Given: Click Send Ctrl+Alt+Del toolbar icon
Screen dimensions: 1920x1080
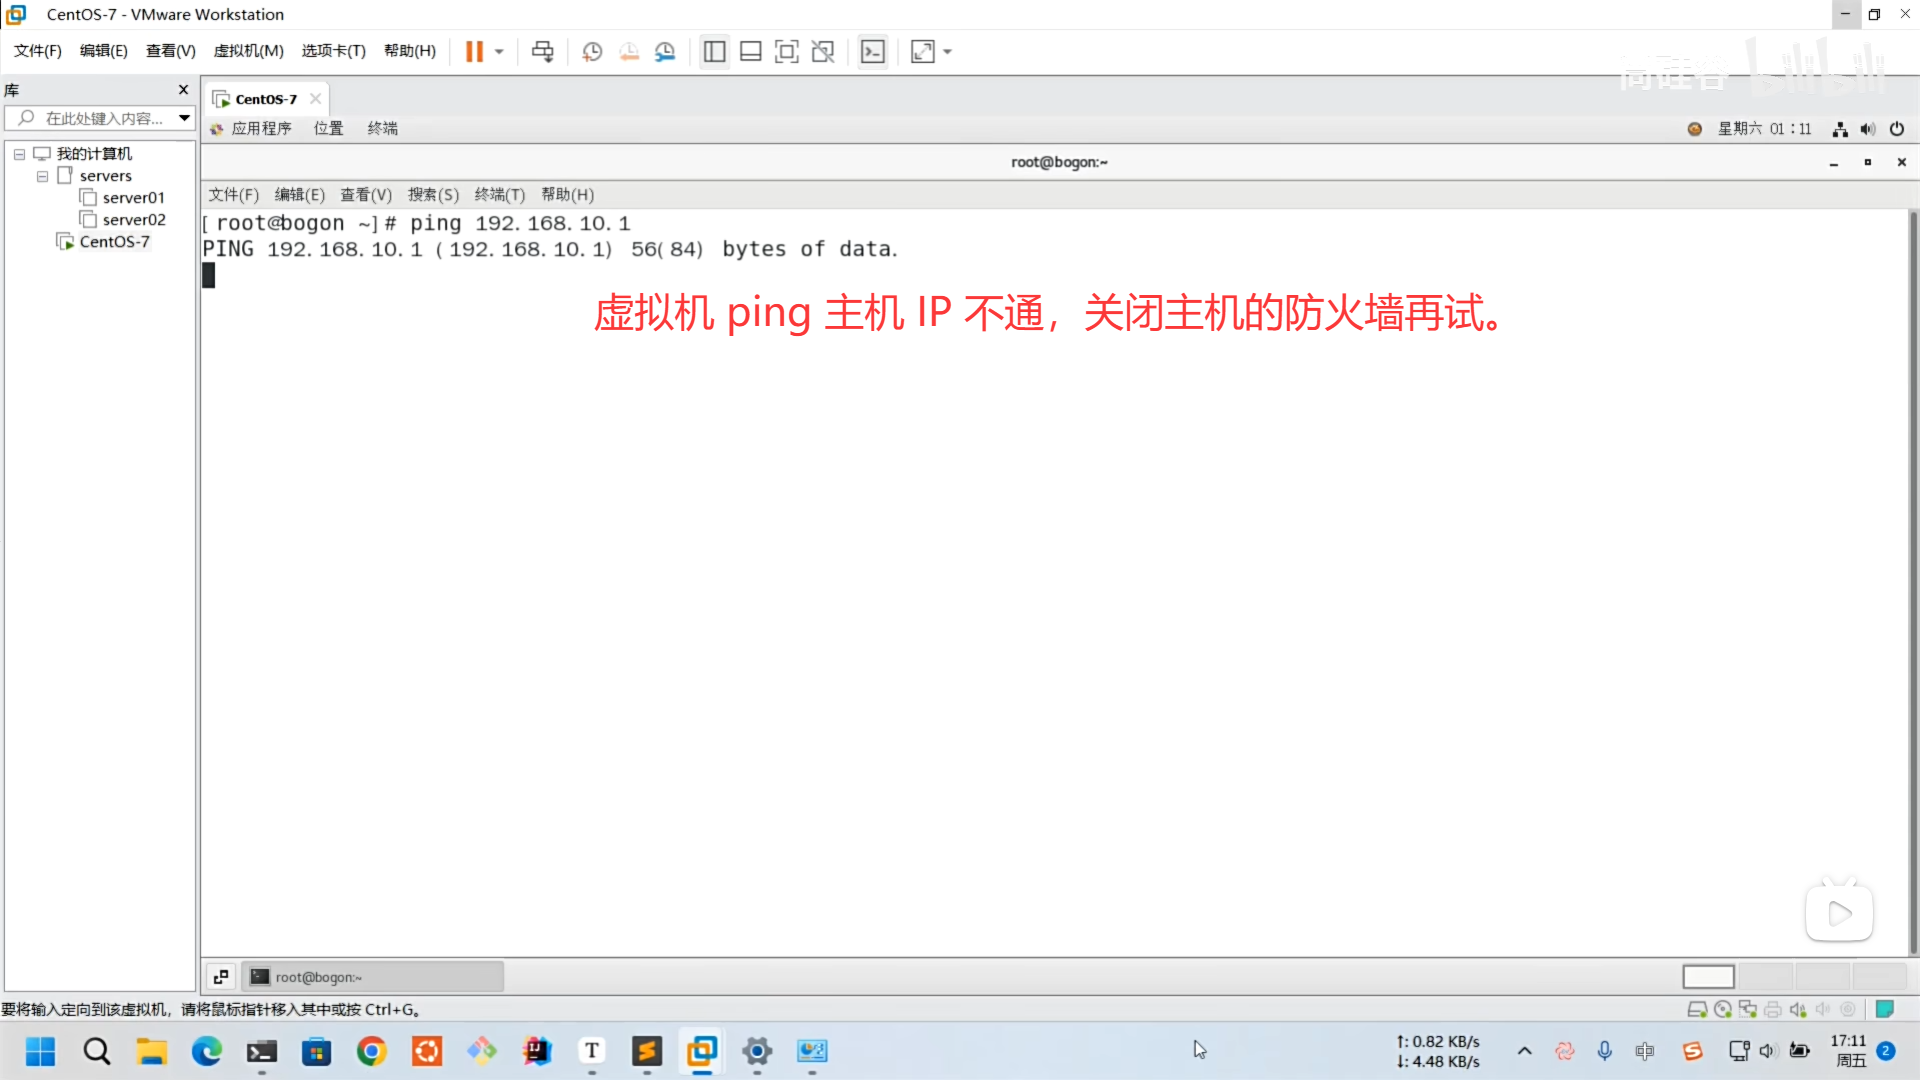Looking at the screenshot, I should [x=542, y=51].
